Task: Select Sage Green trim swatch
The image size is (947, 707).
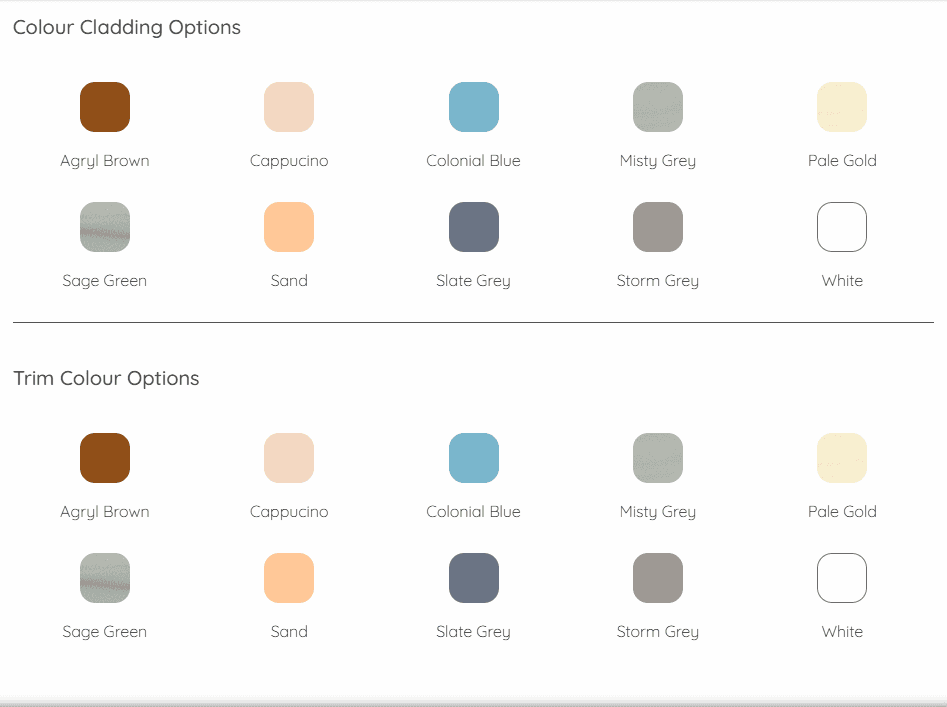Action: pyautogui.click(x=105, y=578)
